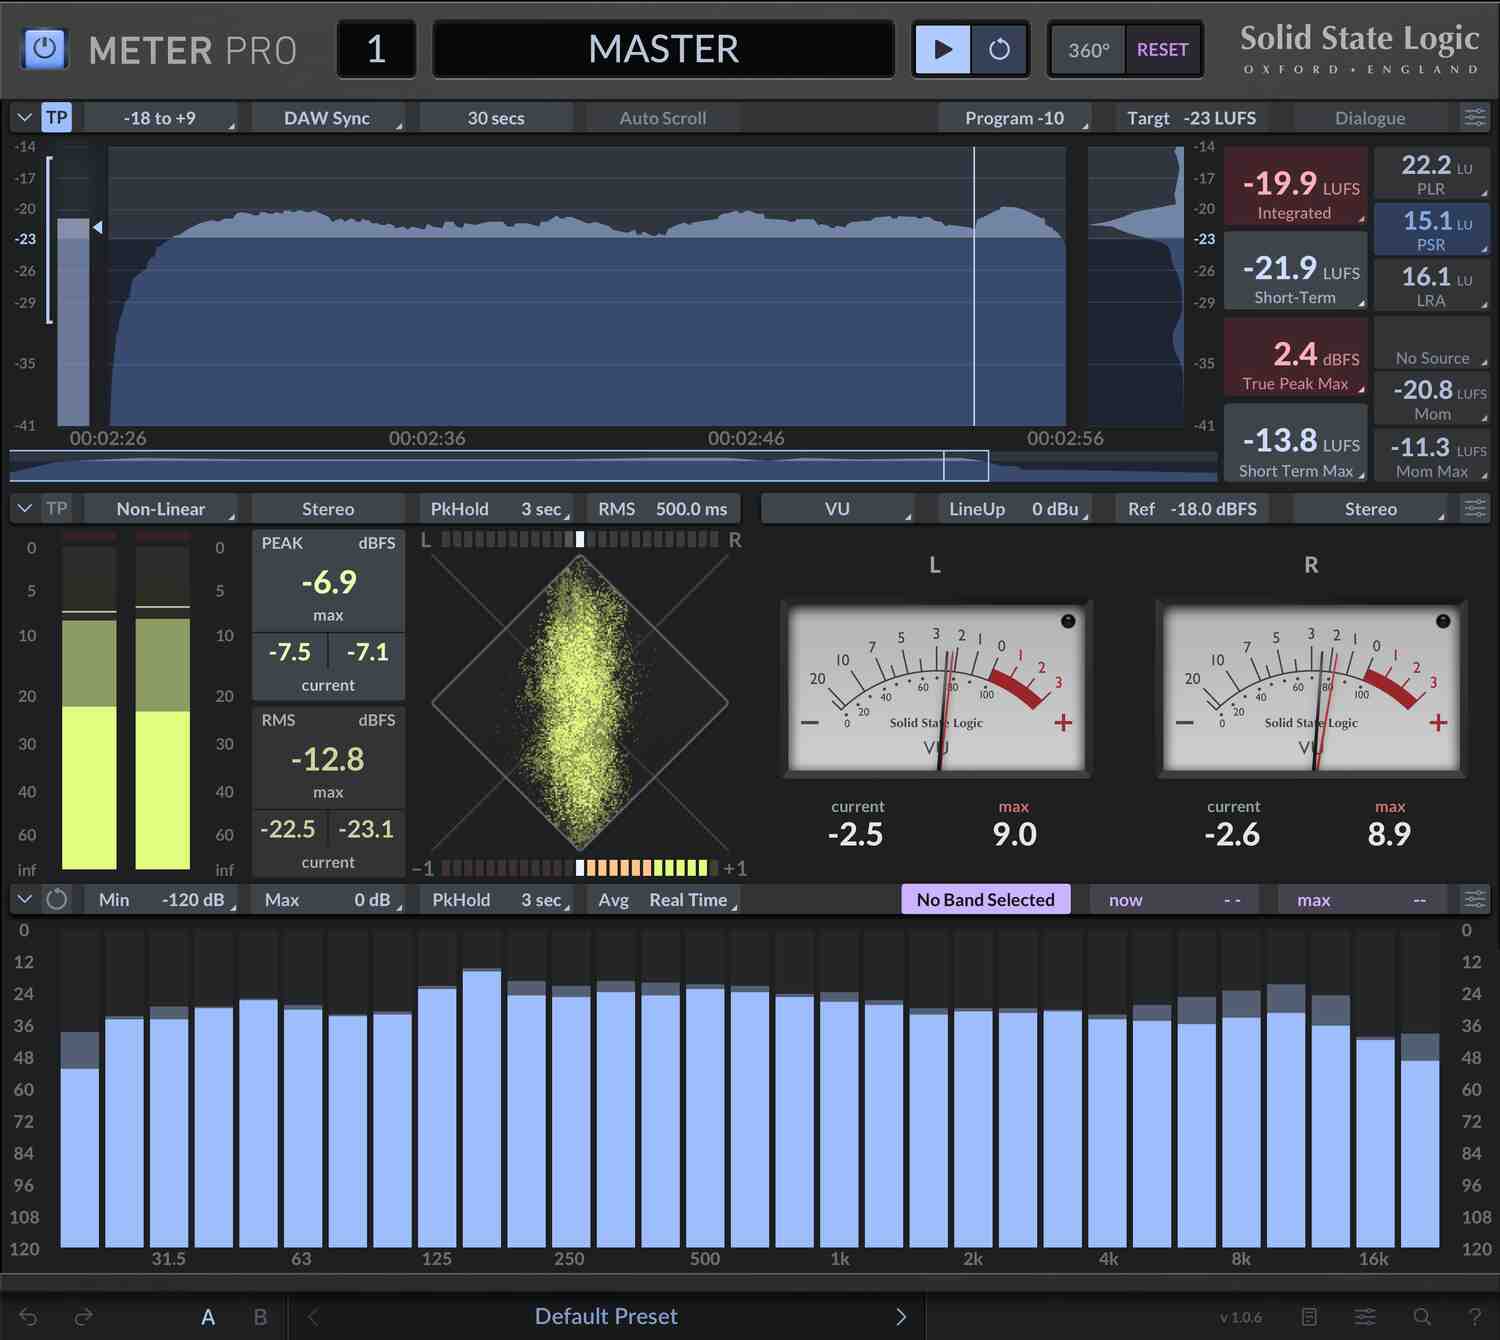The width and height of the screenshot is (1500, 1340).
Task: Click the 360° button
Action: tap(1087, 49)
